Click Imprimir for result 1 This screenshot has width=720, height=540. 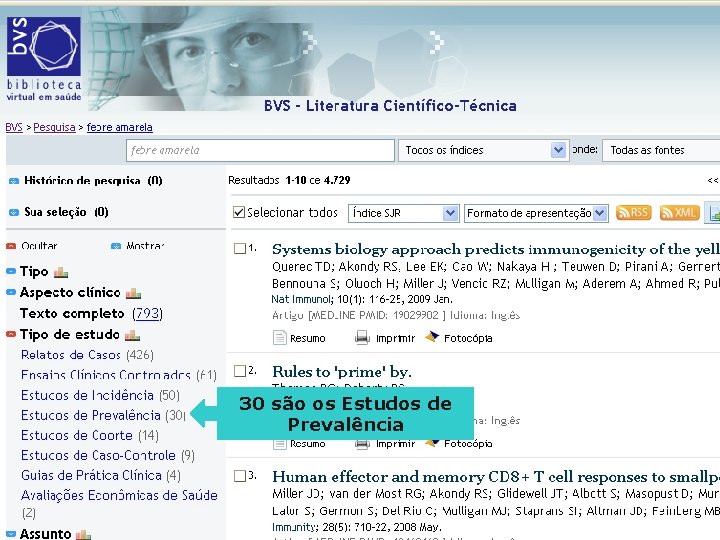[395, 338]
